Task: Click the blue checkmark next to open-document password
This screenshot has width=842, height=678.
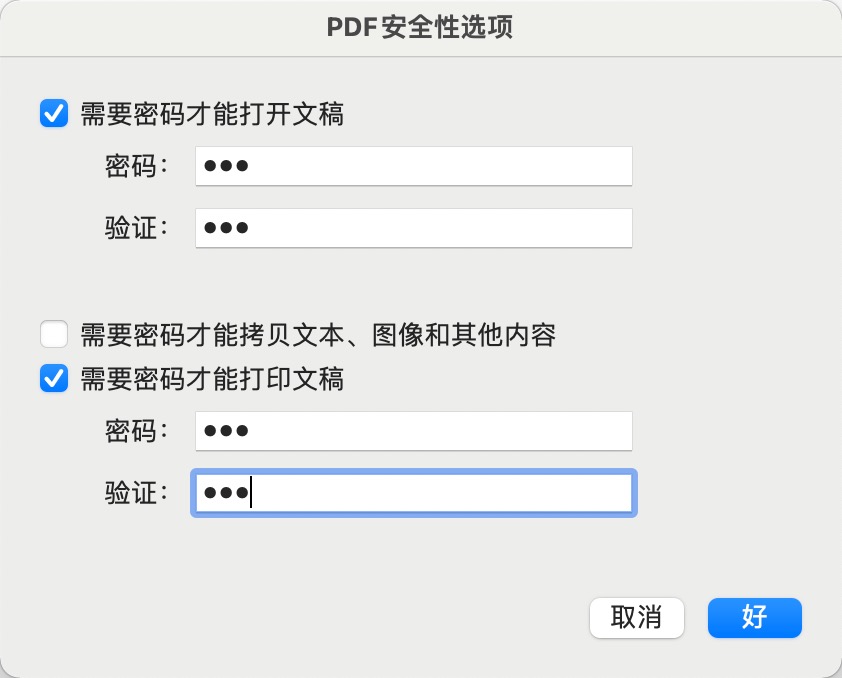Action: 54,114
